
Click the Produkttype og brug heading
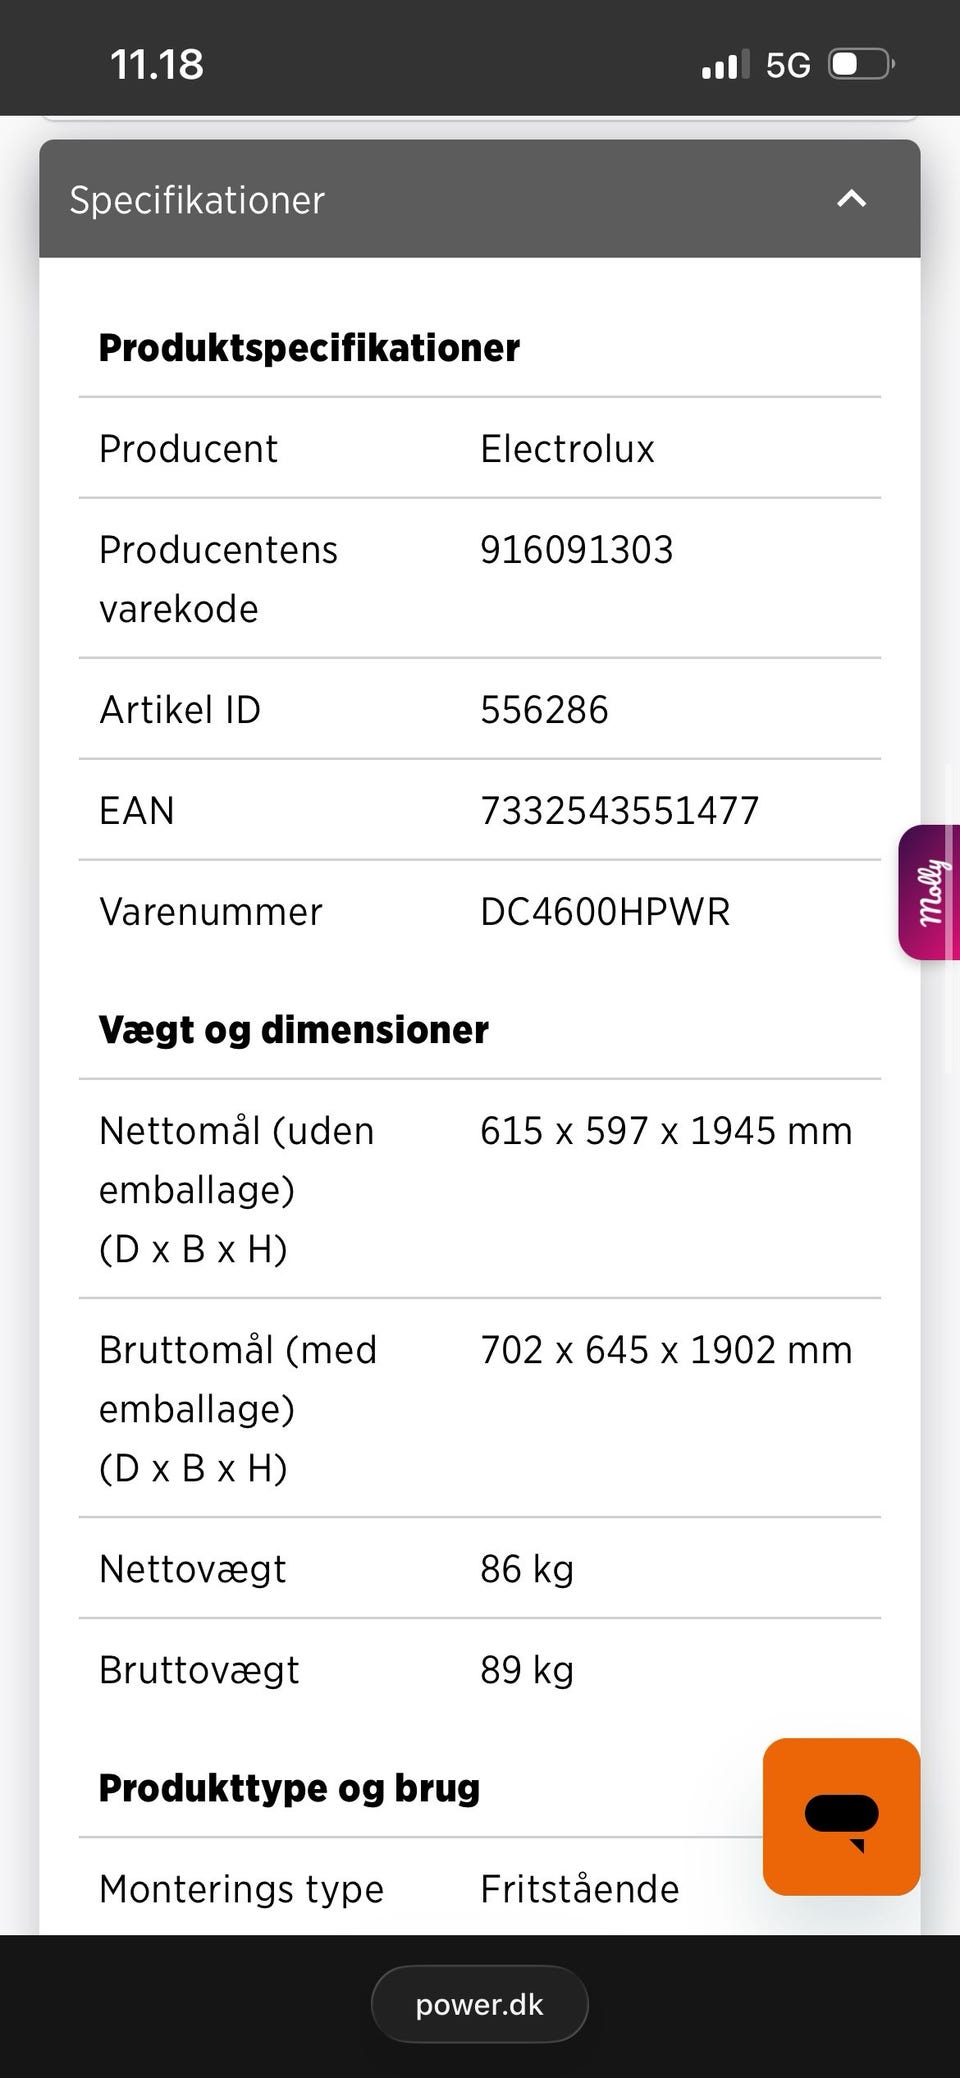[x=289, y=1787]
